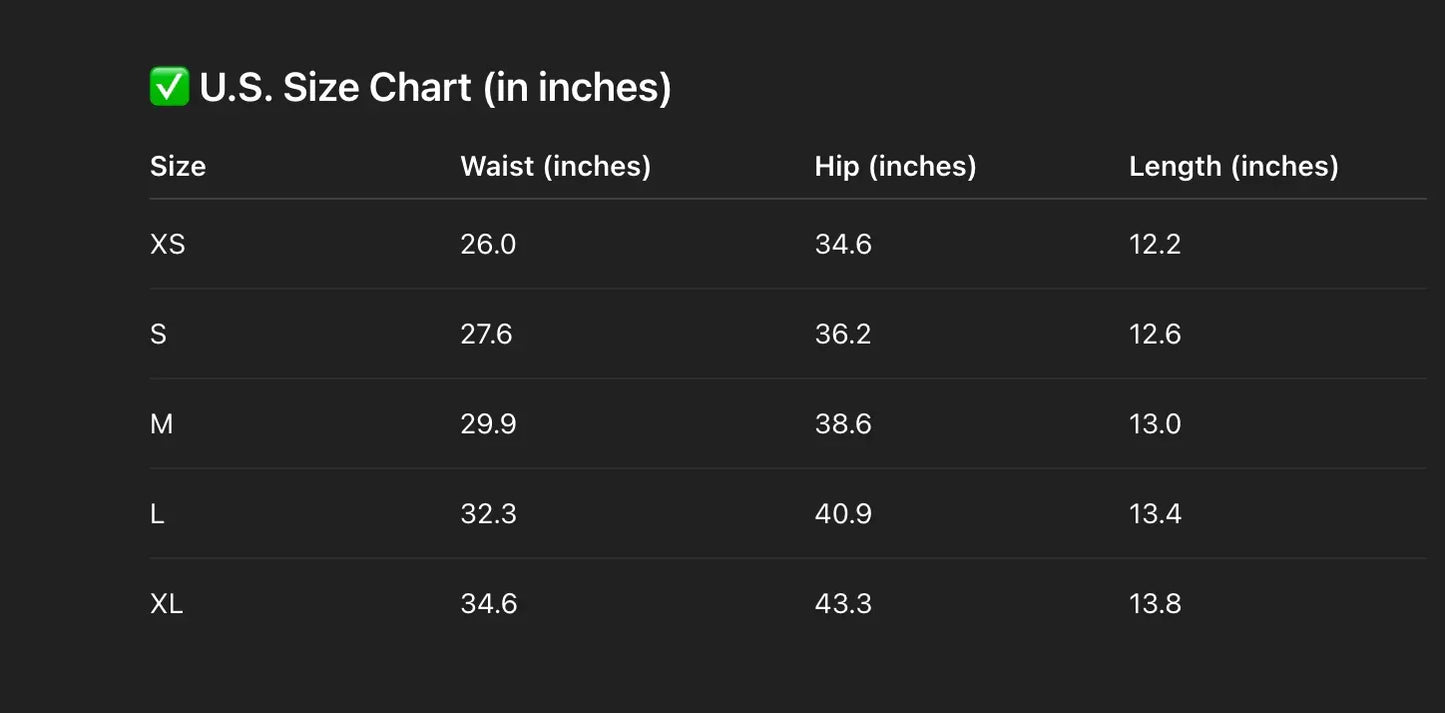Click the Waist (inches) column header
The height and width of the screenshot is (713, 1445).
[555, 166]
